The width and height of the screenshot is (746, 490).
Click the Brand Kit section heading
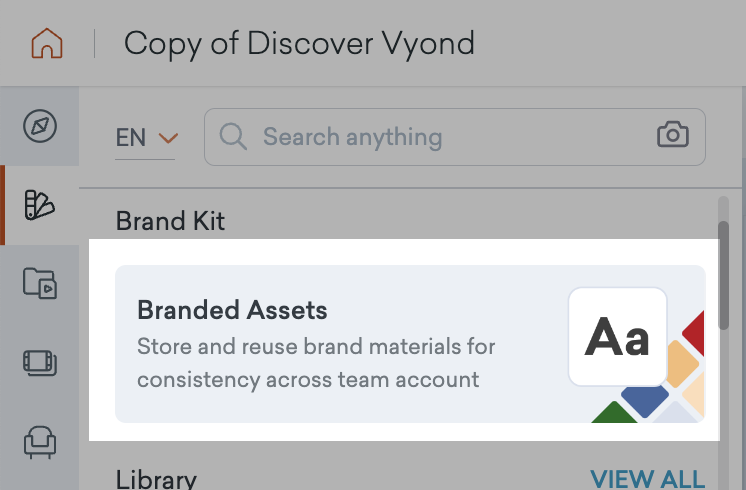(170, 221)
